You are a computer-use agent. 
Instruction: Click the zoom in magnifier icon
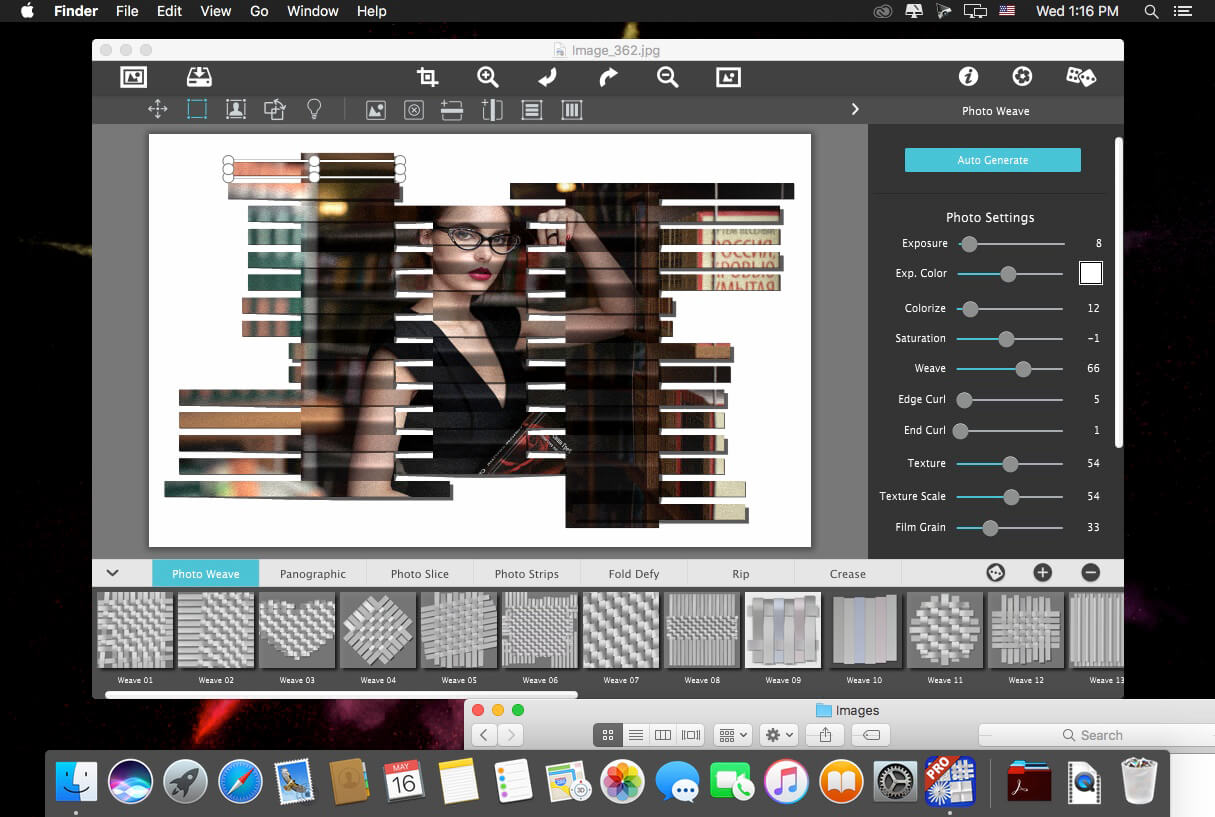[487, 77]
